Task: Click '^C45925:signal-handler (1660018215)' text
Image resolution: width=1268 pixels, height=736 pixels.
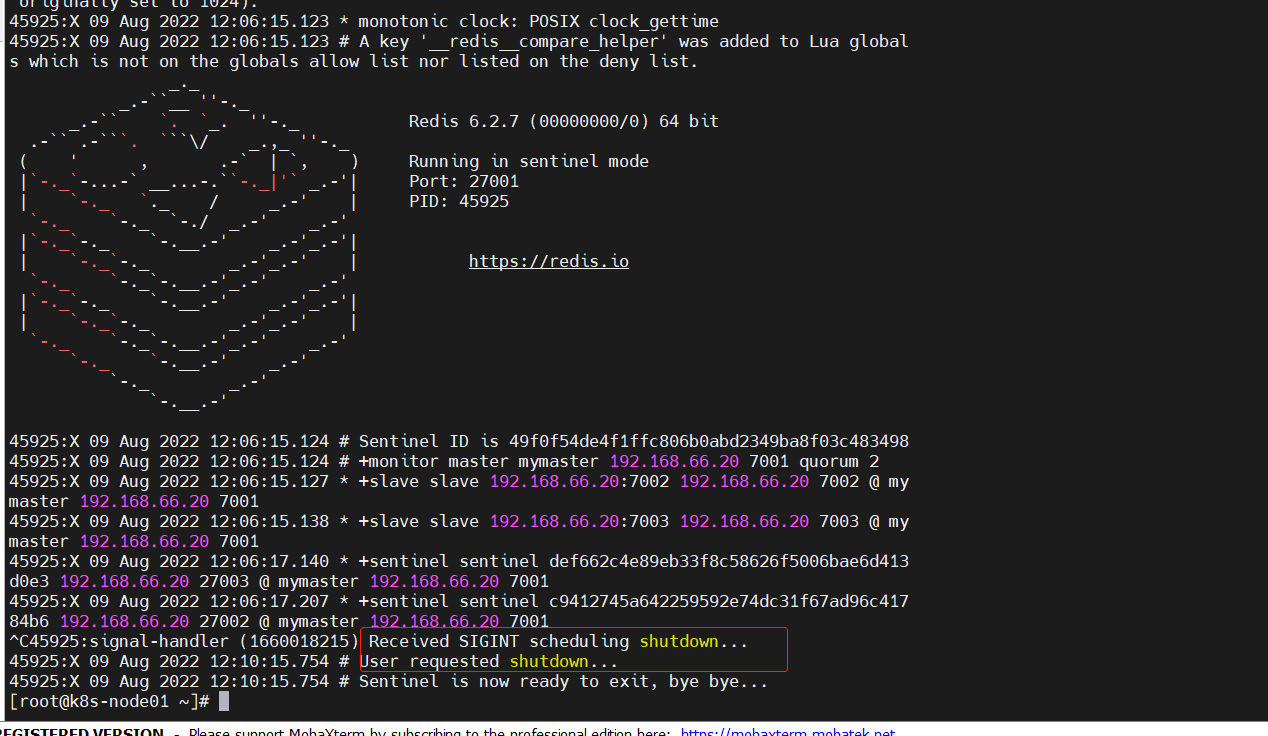Action: [x=184, y=641]
